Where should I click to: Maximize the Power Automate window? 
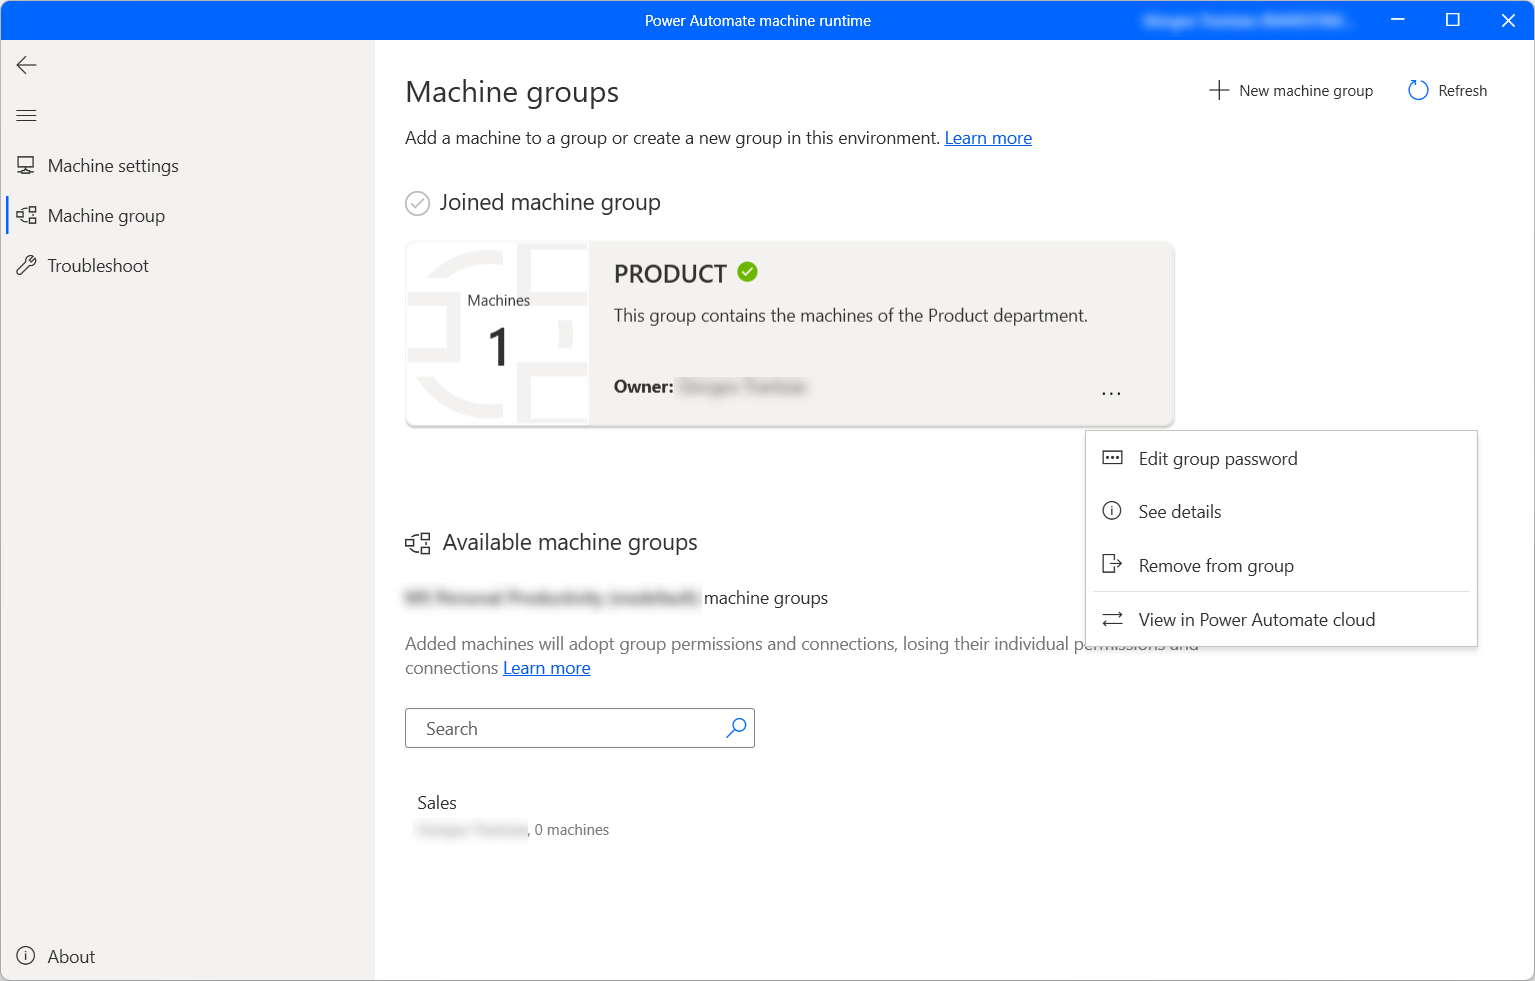coord(1453,20)
